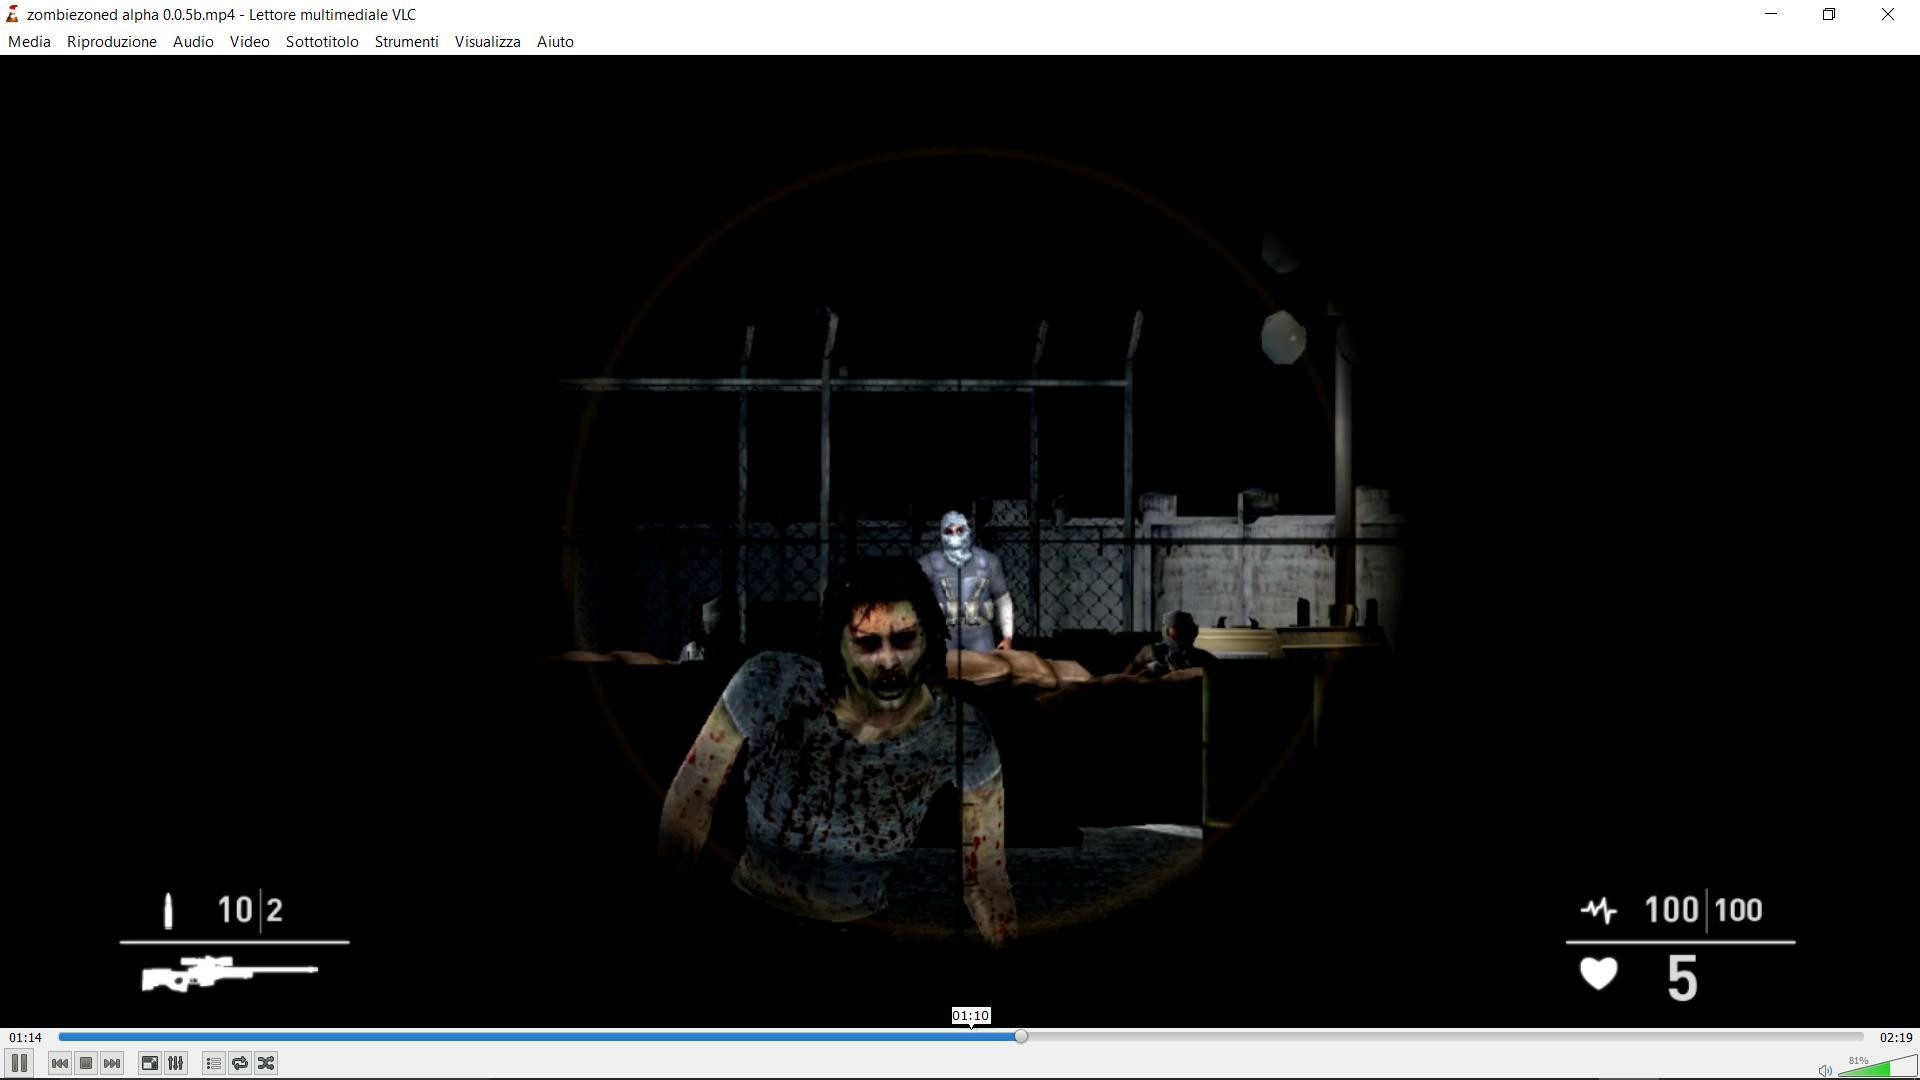Pause the video playback
Viewport: 1920px width, 1080px height.
click(x=19, y=1063)
